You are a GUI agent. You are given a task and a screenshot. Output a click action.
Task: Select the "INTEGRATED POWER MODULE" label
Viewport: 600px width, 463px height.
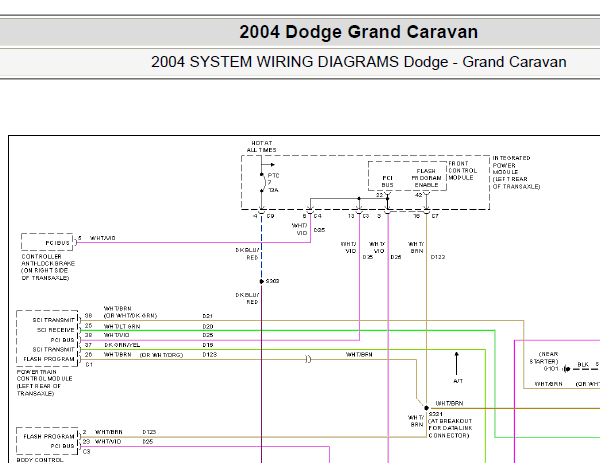(516, 172)
